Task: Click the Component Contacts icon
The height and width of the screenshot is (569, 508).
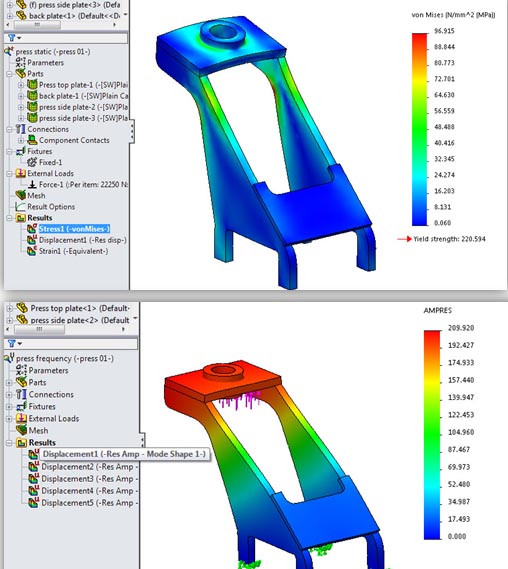Action: 32,140
